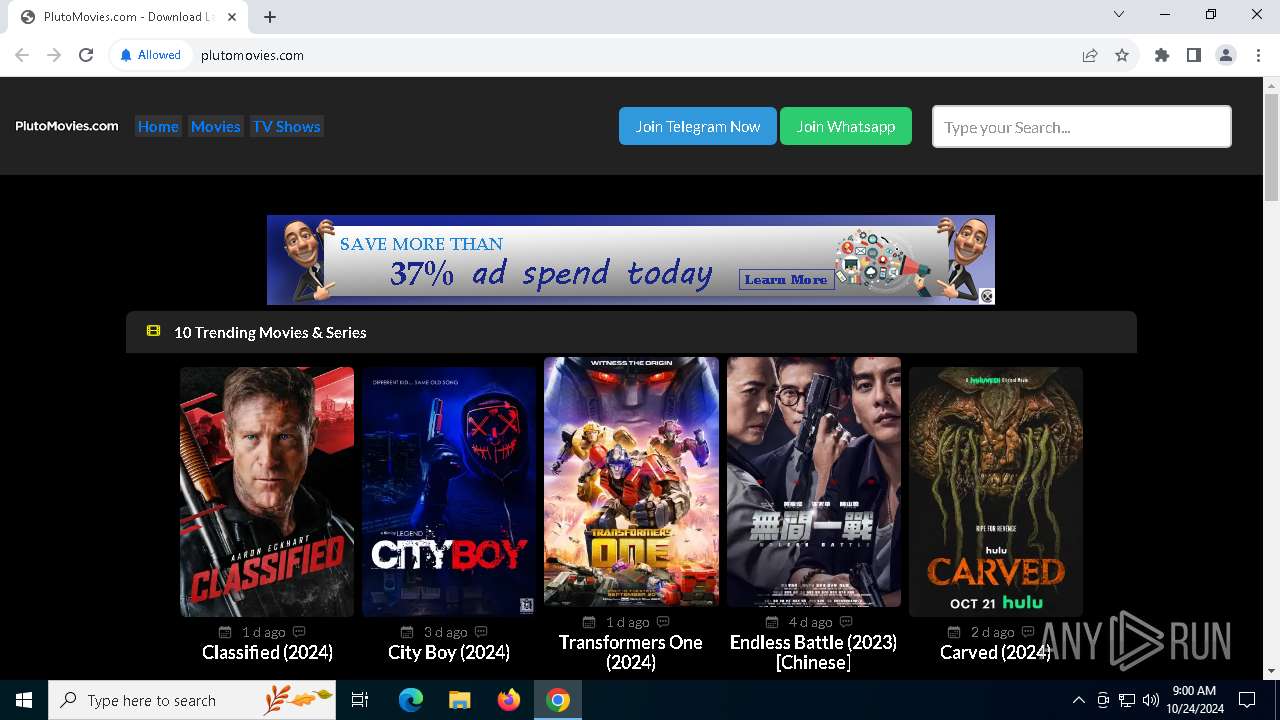The height and width of the screenshot is (720, 1280).
Task: Click the comment icon under Endless Battle
Action: pyautogui.click(x=846, y=622)
